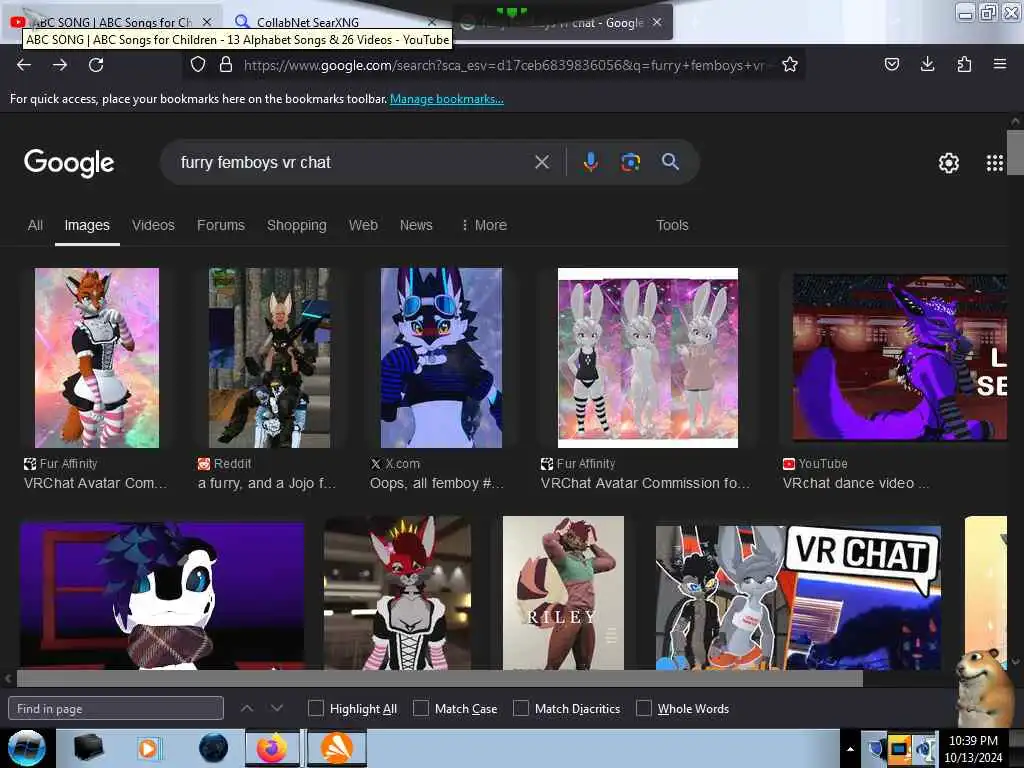Save page to Pocket icon
The image size is (1024, 768).
[891, 64]
